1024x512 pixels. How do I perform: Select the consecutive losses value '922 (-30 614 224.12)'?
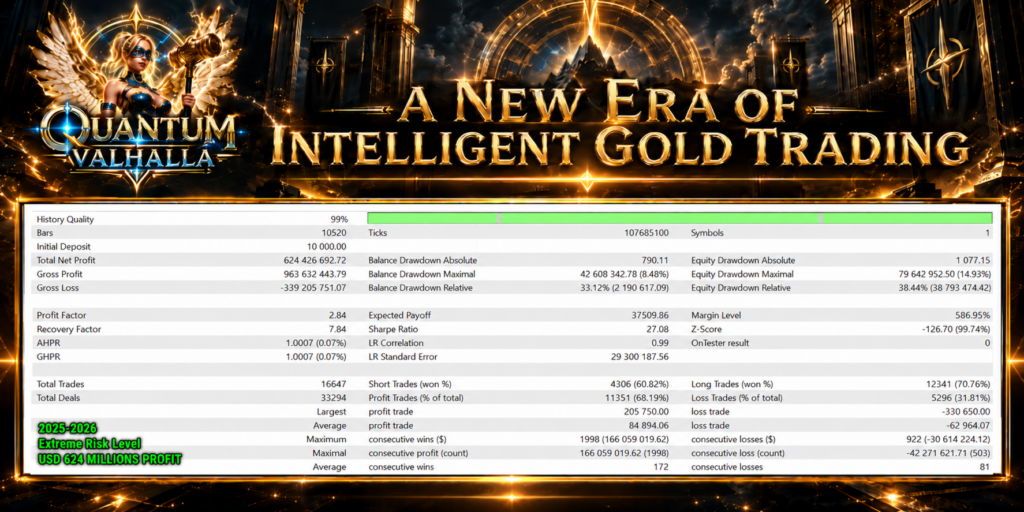click(948, 439)
